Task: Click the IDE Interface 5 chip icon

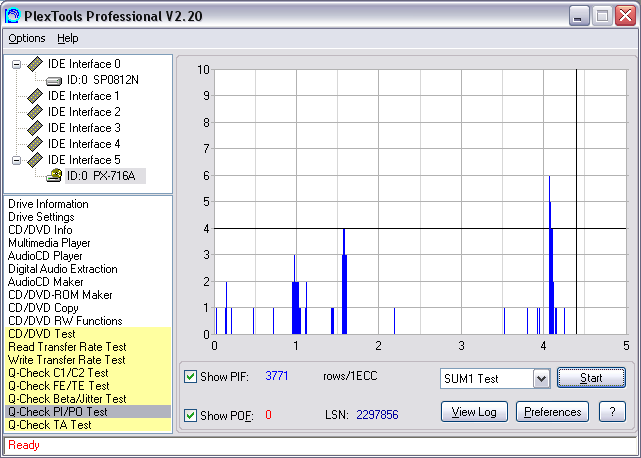Action: click(x=35, y=160)
